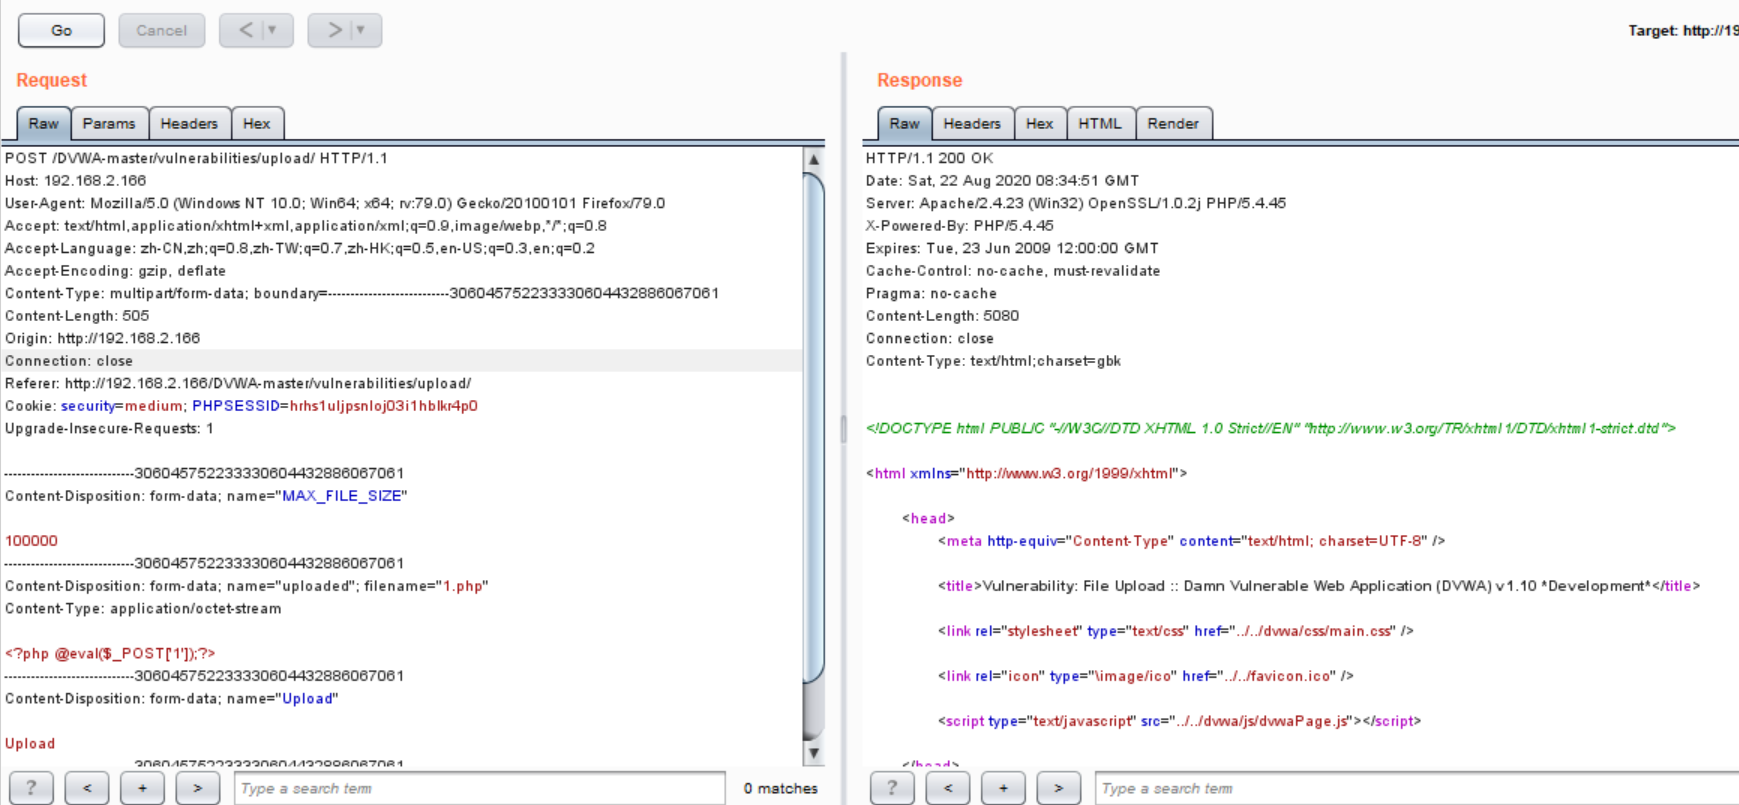Switch to the Response HTML tab
Image resolution: width=1739 pixels, height=805 pixels.
point(1100,123)
